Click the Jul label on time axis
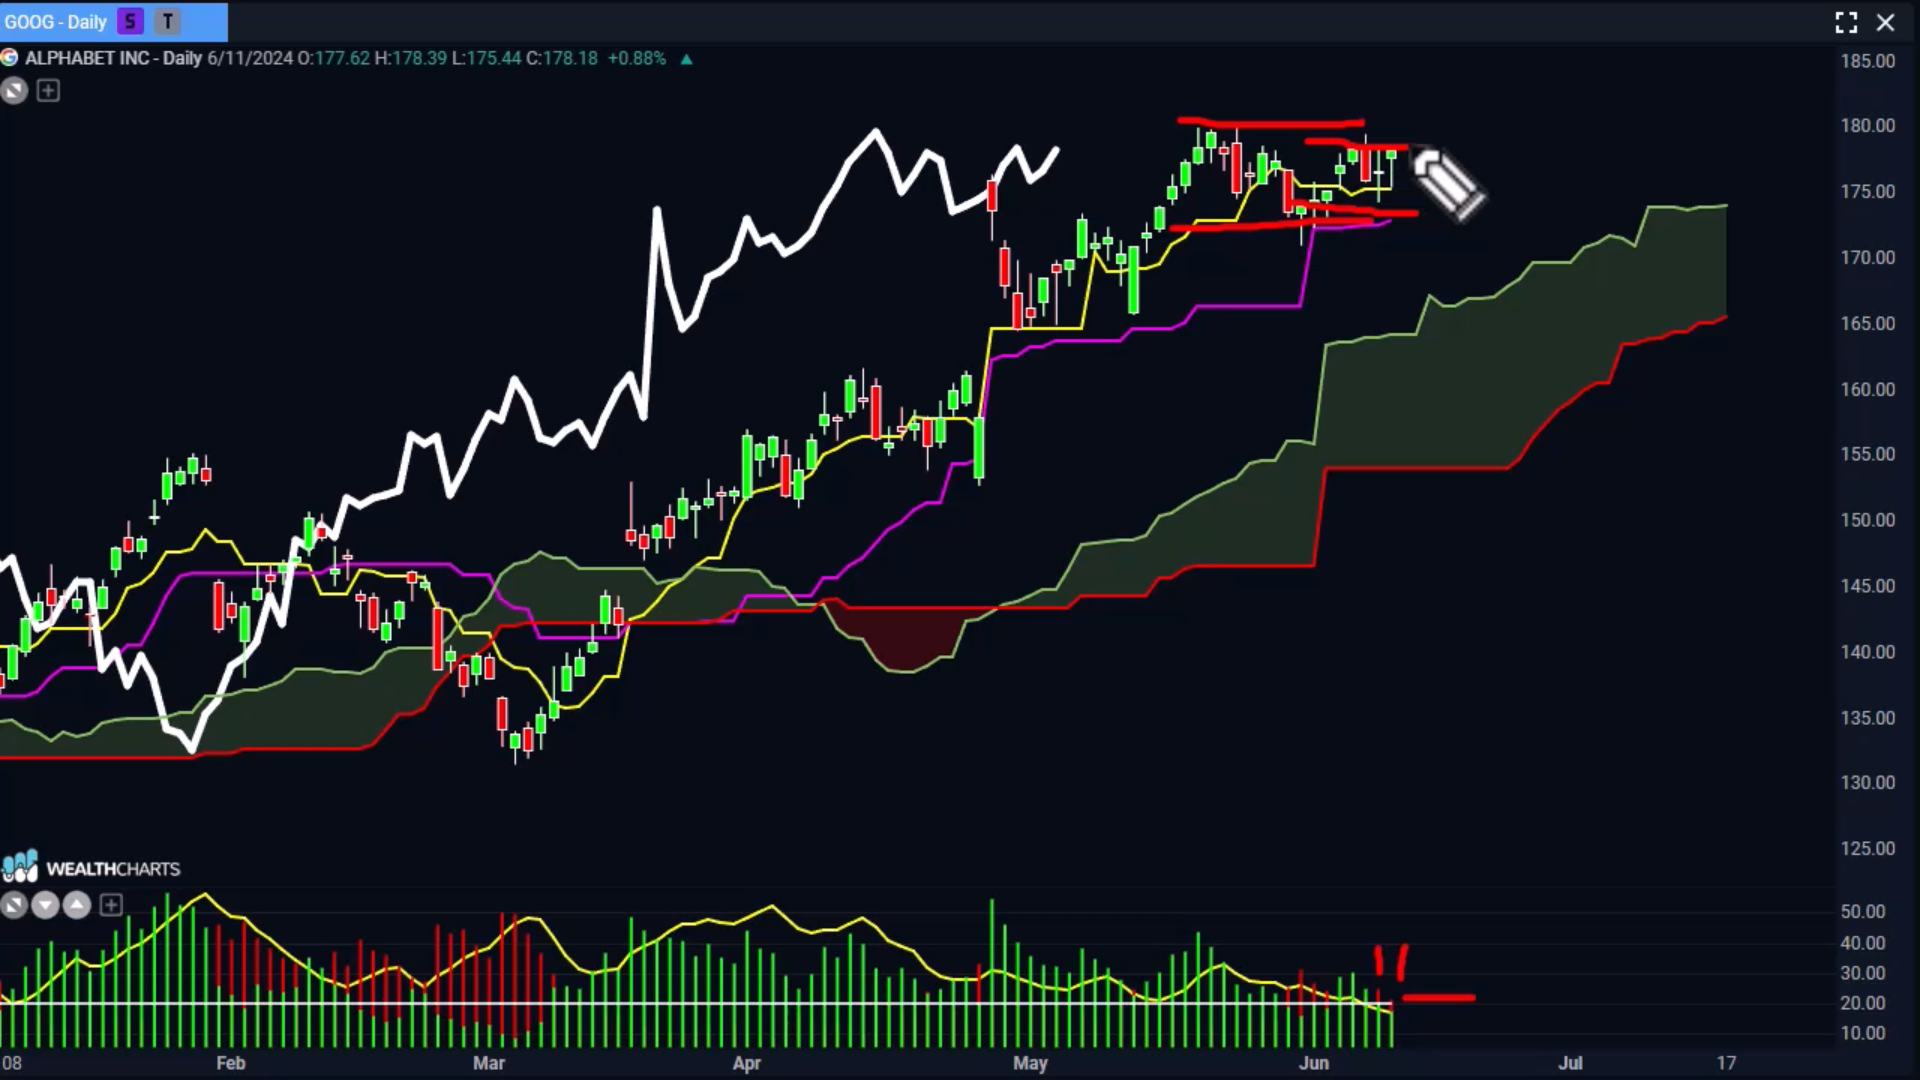This screenshot has width=1920, height=1080. tap(1571, 1063)
